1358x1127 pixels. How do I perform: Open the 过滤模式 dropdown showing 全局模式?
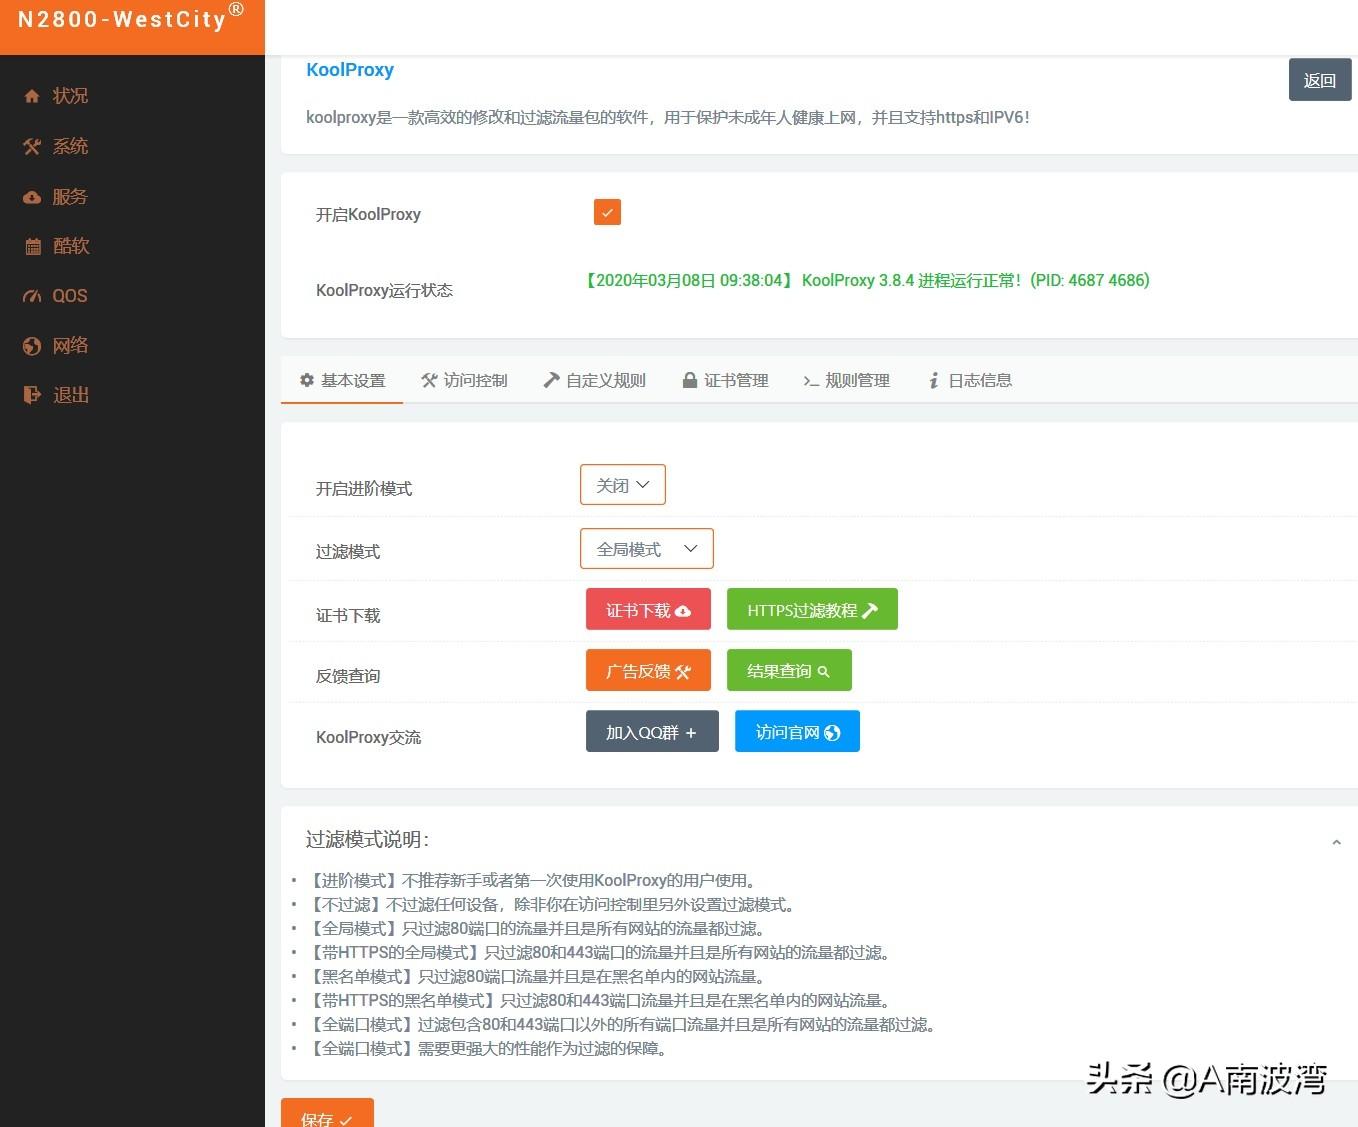[x=646, y=549]
